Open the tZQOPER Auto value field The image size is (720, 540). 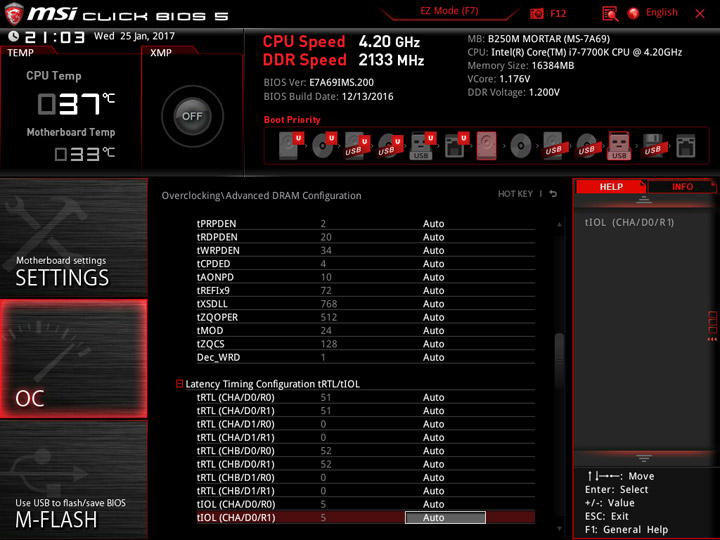tap(433, 317)
